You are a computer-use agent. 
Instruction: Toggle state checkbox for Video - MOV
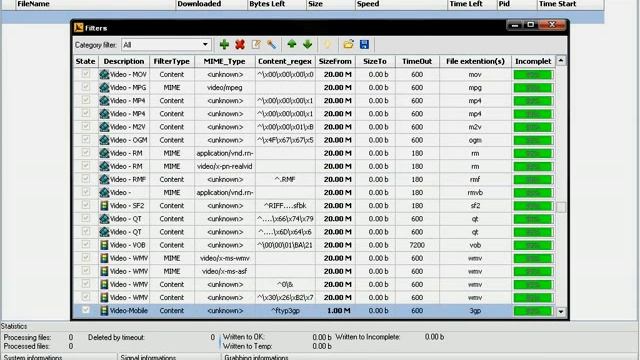(x=86, y=74)
